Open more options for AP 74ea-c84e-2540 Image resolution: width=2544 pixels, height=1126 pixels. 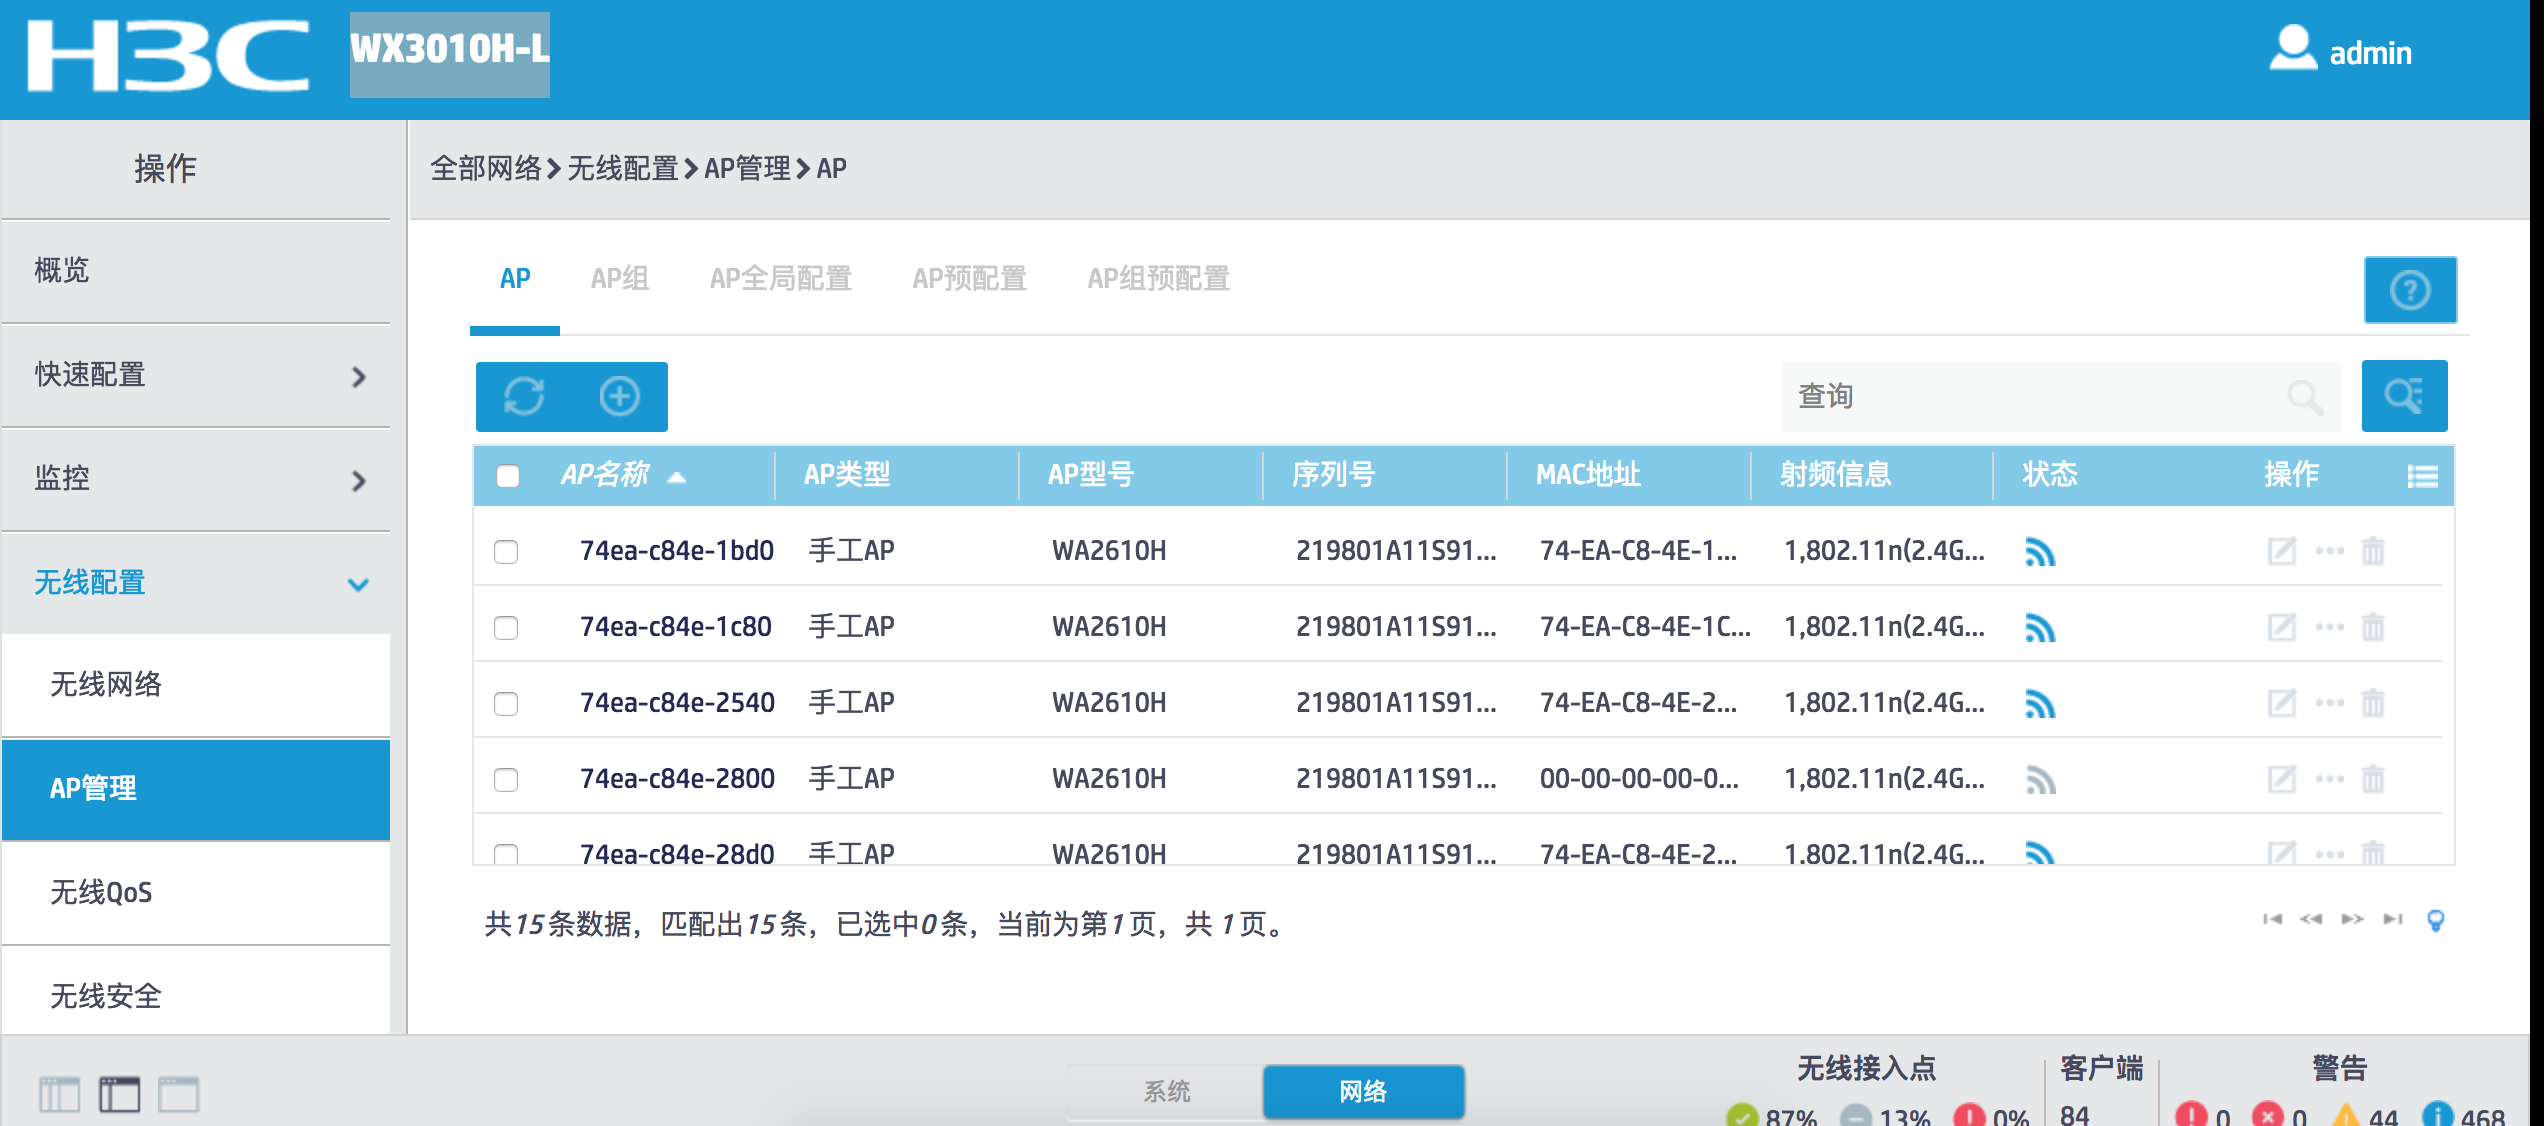click(x=2329, y=703)
